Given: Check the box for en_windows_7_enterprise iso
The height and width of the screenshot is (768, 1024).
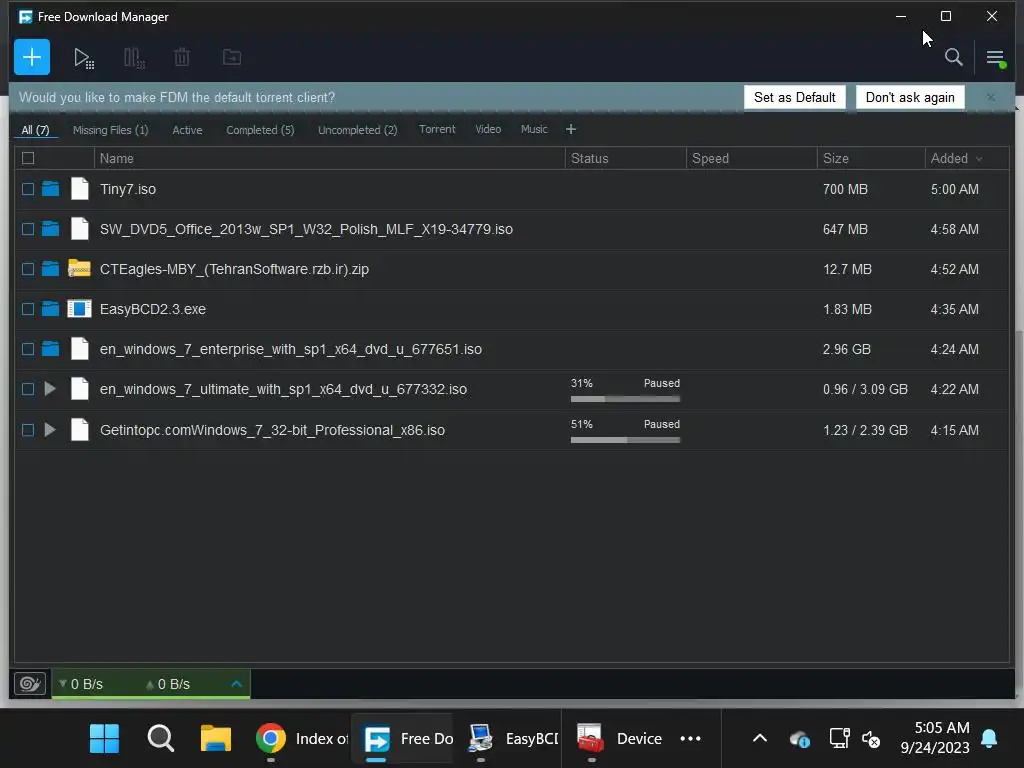Looking at the screenshot, I should [27, 349].
